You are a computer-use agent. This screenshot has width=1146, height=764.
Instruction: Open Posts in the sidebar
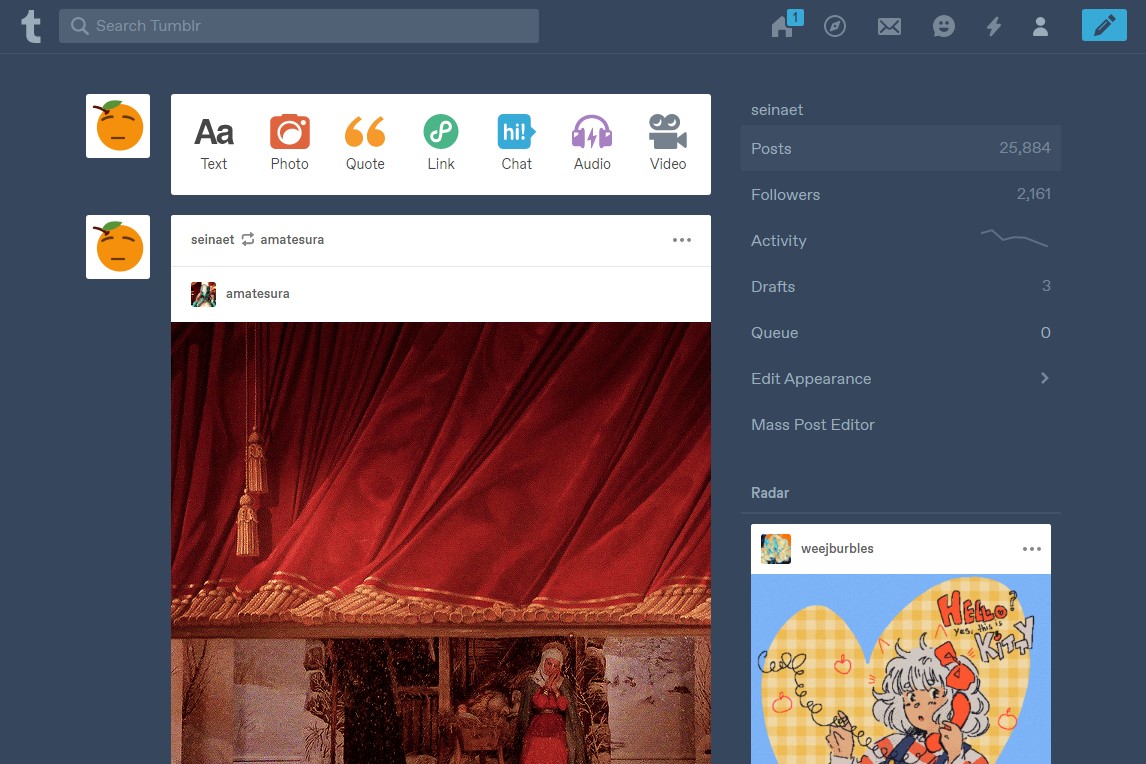coord(900,148)
